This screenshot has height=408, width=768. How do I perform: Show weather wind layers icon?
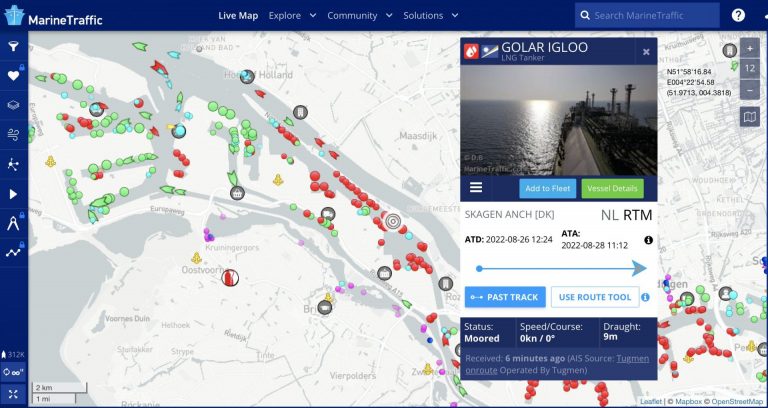[13, 134]
